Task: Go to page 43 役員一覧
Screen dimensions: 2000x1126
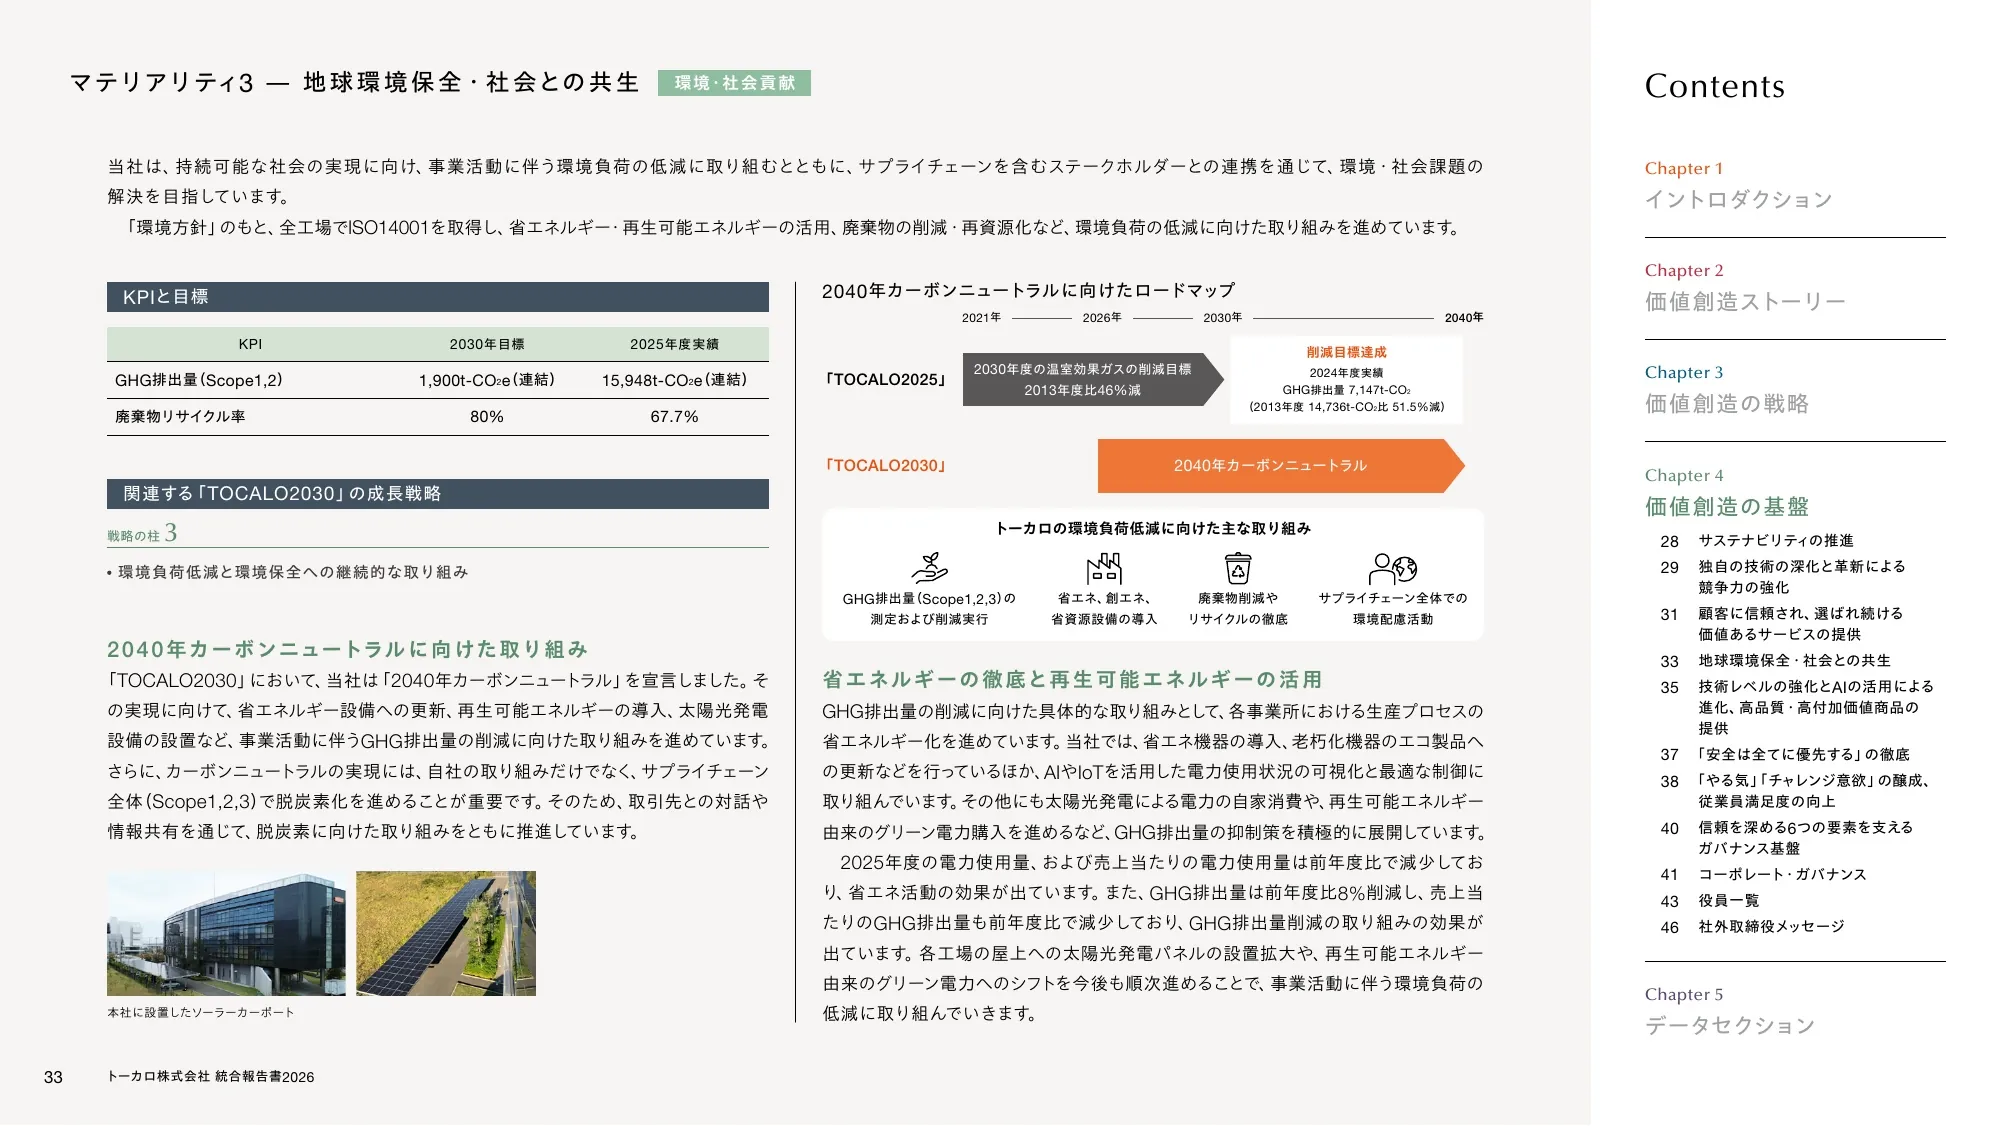Action: pyautogui.click(x=1710, y=901)
